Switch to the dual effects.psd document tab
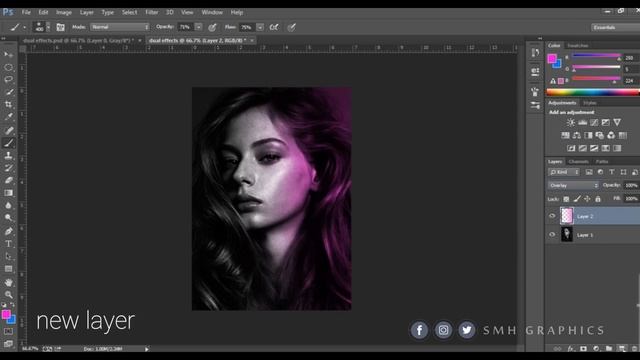 [78, 40]
